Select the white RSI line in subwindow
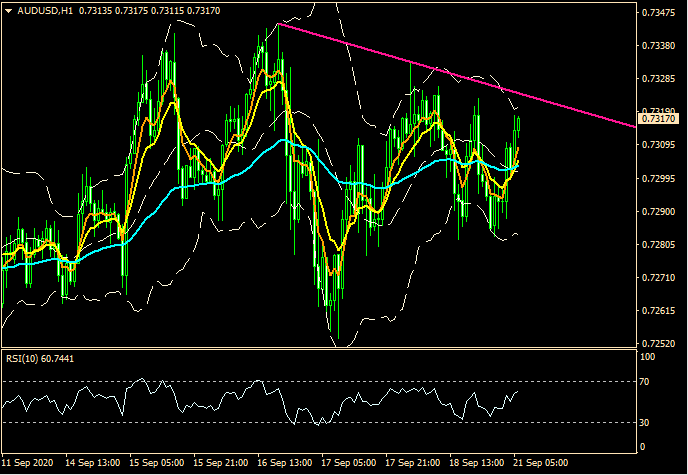 pos(300,412)
